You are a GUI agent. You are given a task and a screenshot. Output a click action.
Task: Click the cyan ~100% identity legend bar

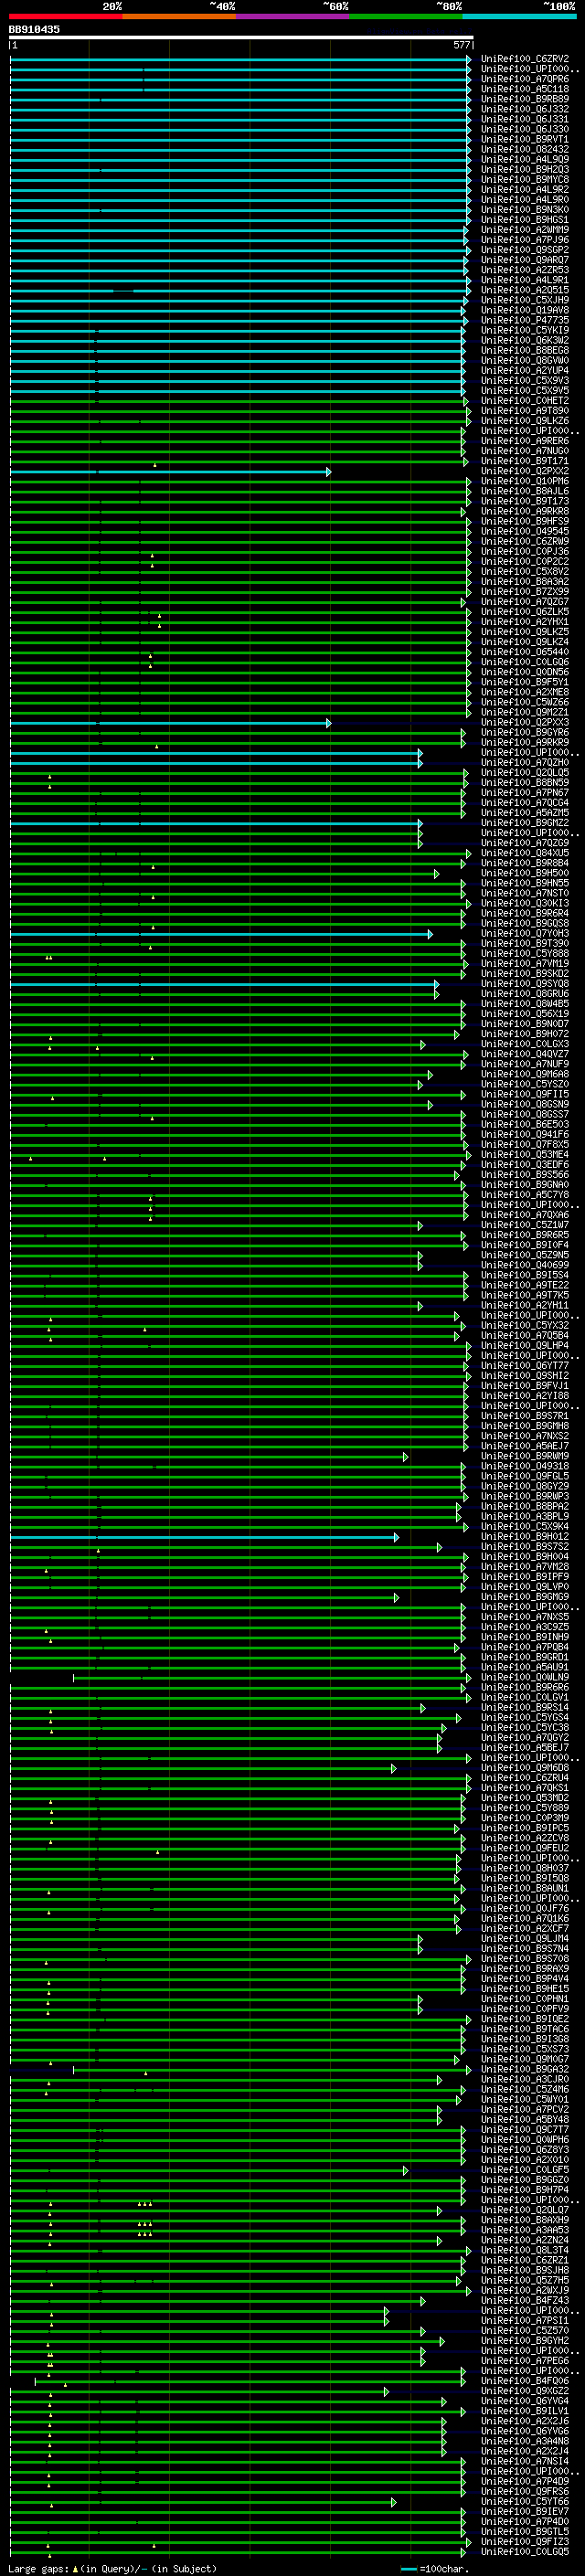click(x=519, y=16)
